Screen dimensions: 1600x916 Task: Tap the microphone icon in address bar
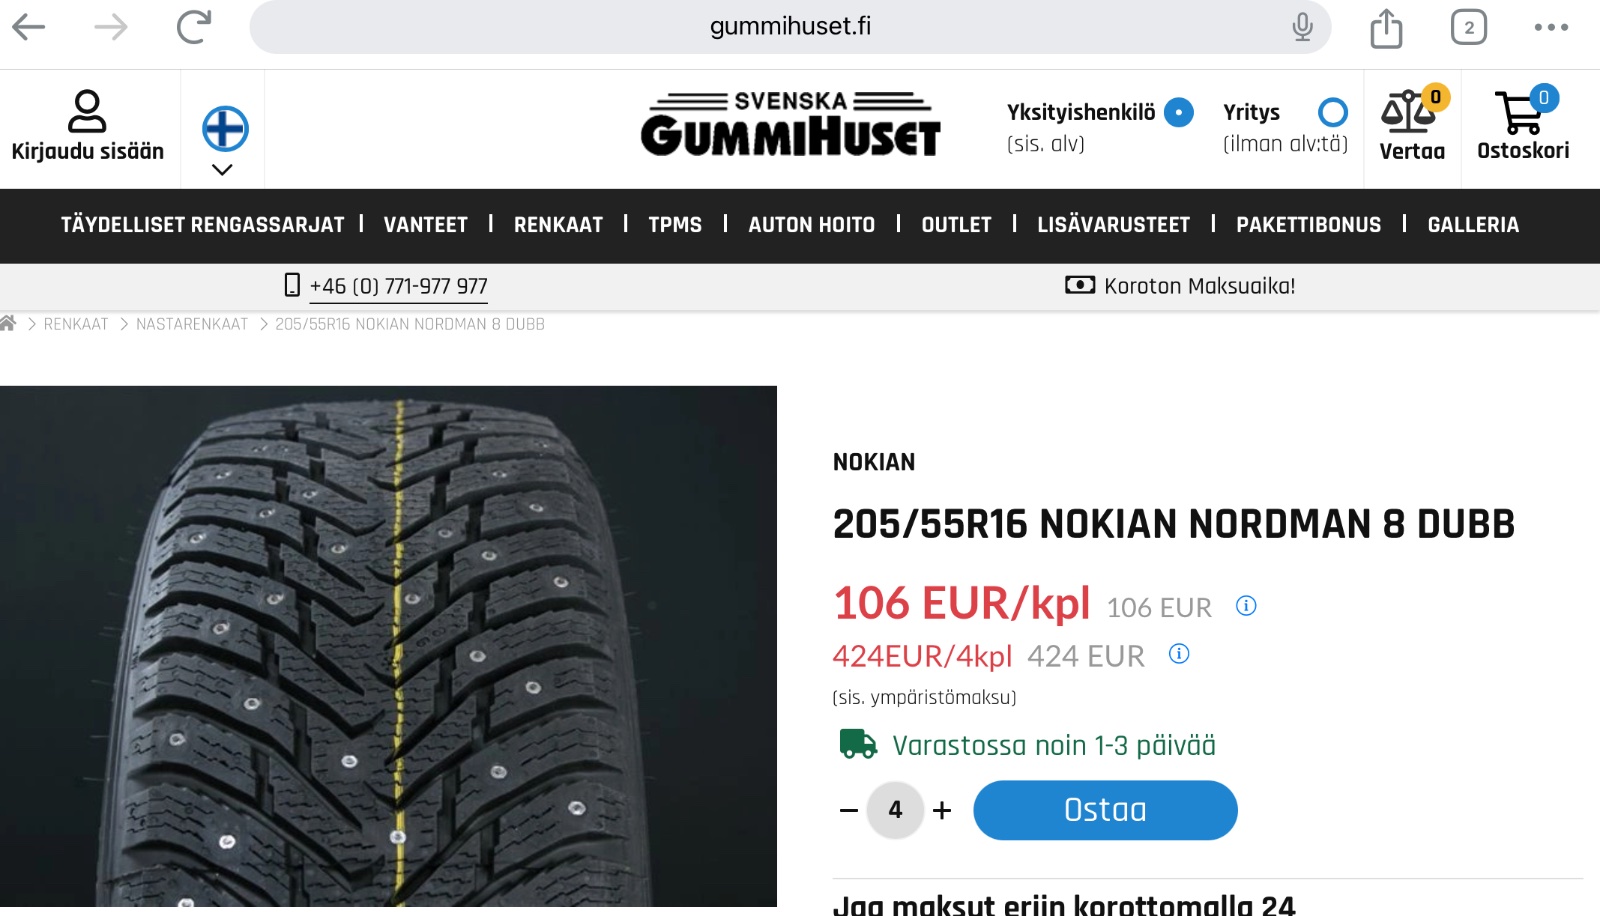pyautogui.click(x=1302, y=27)
